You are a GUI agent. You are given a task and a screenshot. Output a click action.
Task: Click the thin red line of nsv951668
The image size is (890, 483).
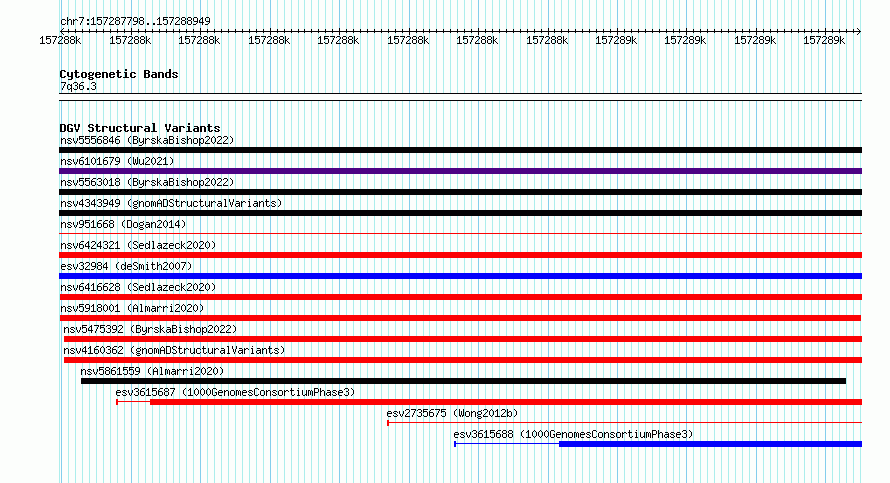pyautogui.click(x=460, y=233)
